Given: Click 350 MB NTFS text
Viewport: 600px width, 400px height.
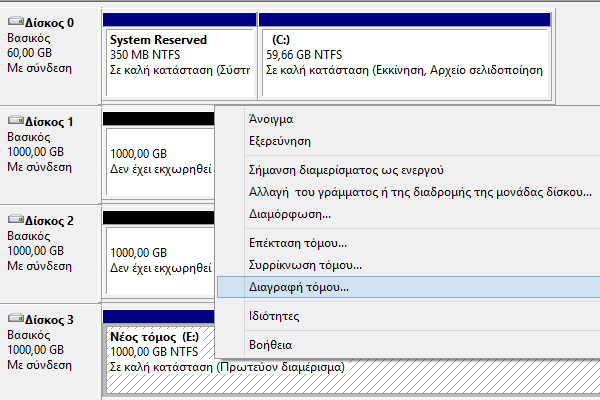Looking at the screenshot, I should coord(145,55).
